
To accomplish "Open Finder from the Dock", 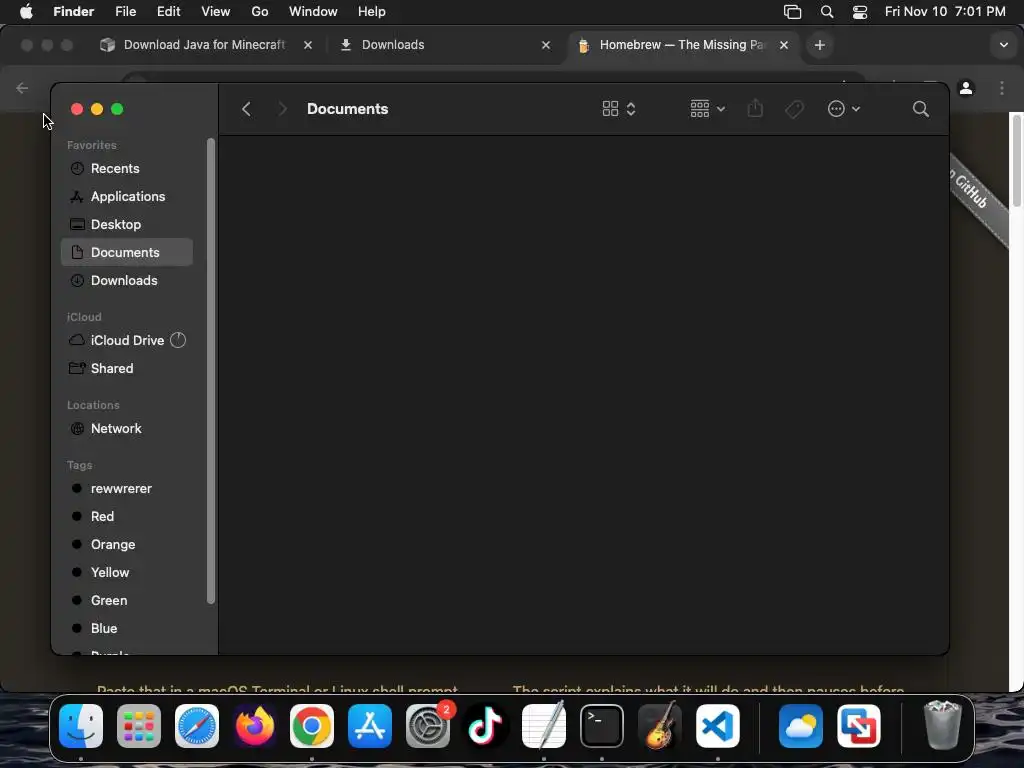I will click(81, 726).
